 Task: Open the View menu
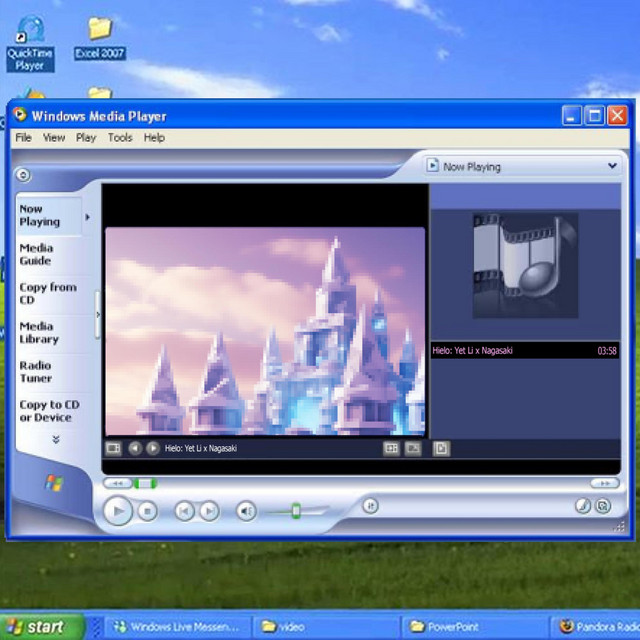click(x=54, y=138)
